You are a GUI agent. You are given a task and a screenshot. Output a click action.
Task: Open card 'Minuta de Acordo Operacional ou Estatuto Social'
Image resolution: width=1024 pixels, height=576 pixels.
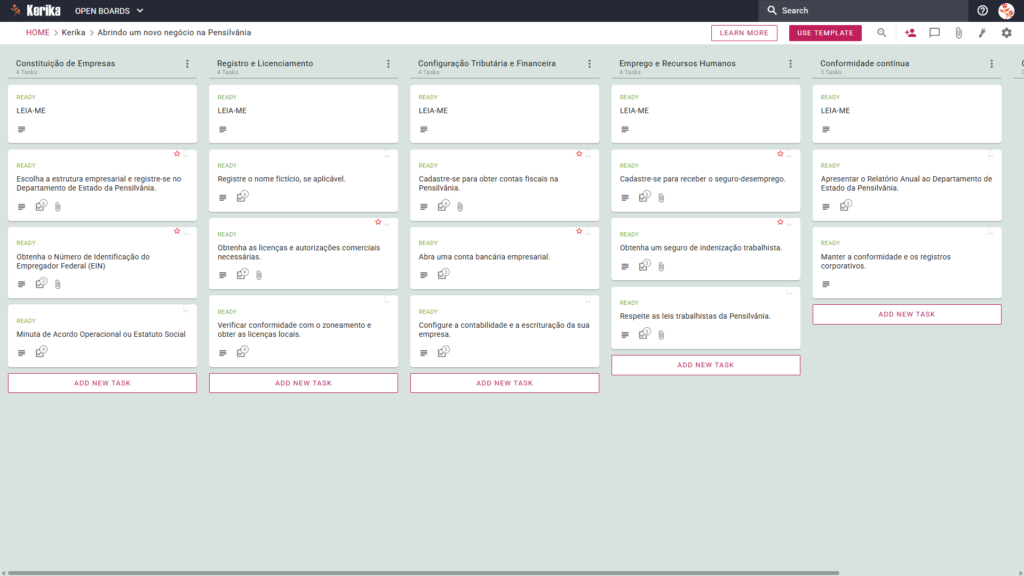click(103, 336)
